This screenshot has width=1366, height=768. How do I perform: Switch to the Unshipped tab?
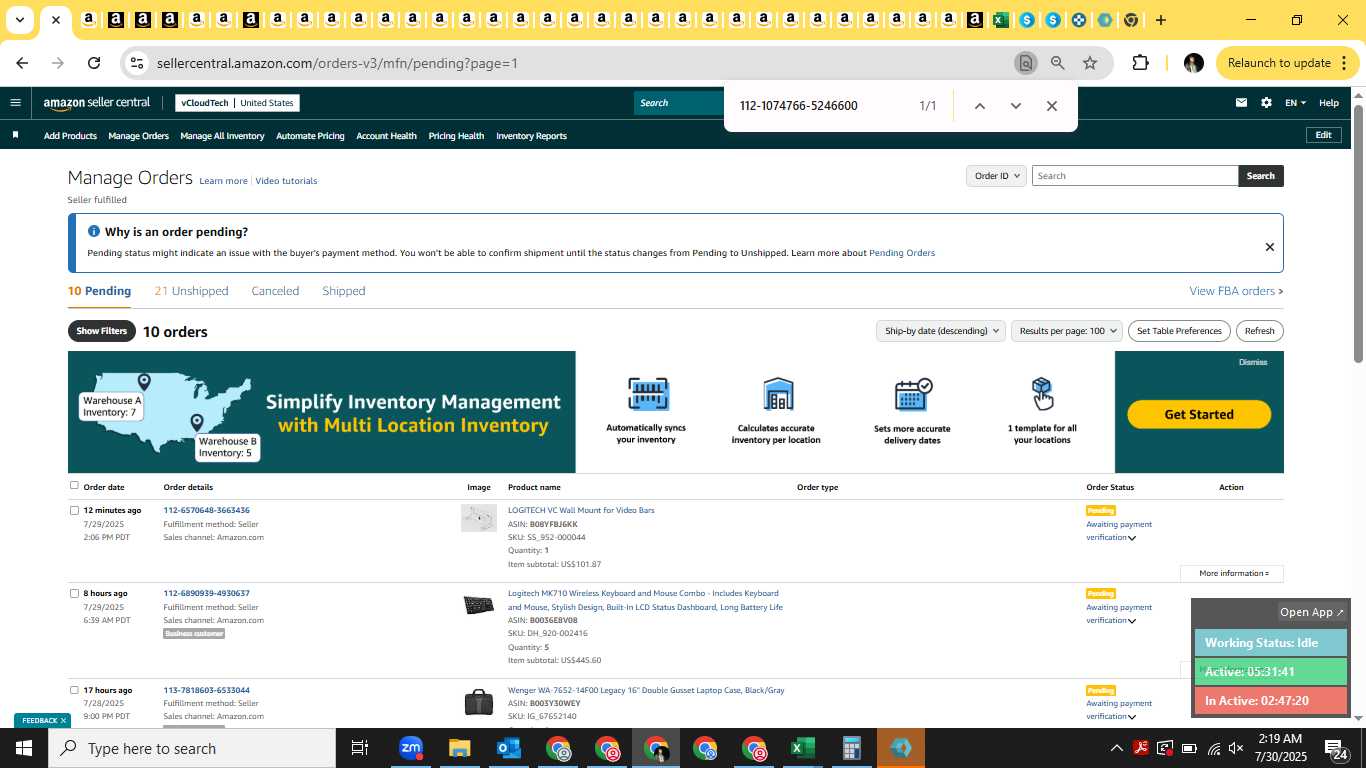pyautogui.click(x=191, y=291)
